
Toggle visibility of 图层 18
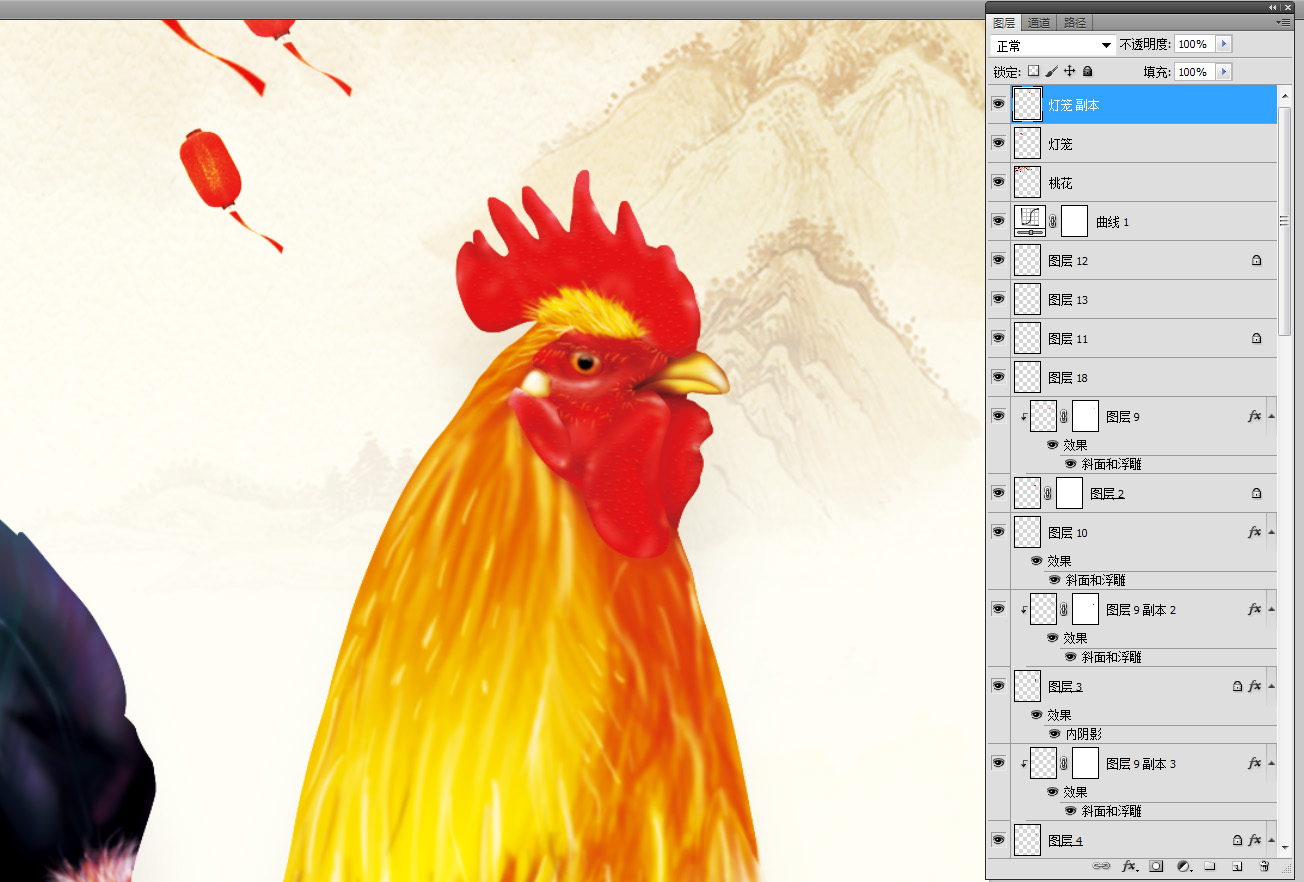(998, 377)
